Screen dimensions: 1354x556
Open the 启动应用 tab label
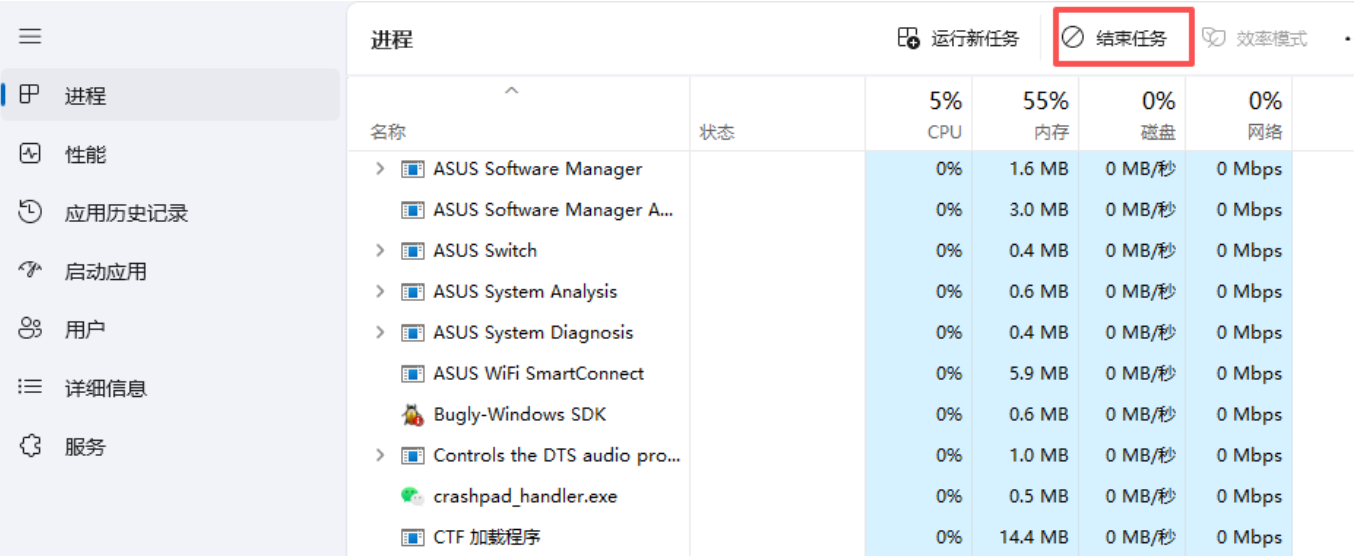pos(106,271)
